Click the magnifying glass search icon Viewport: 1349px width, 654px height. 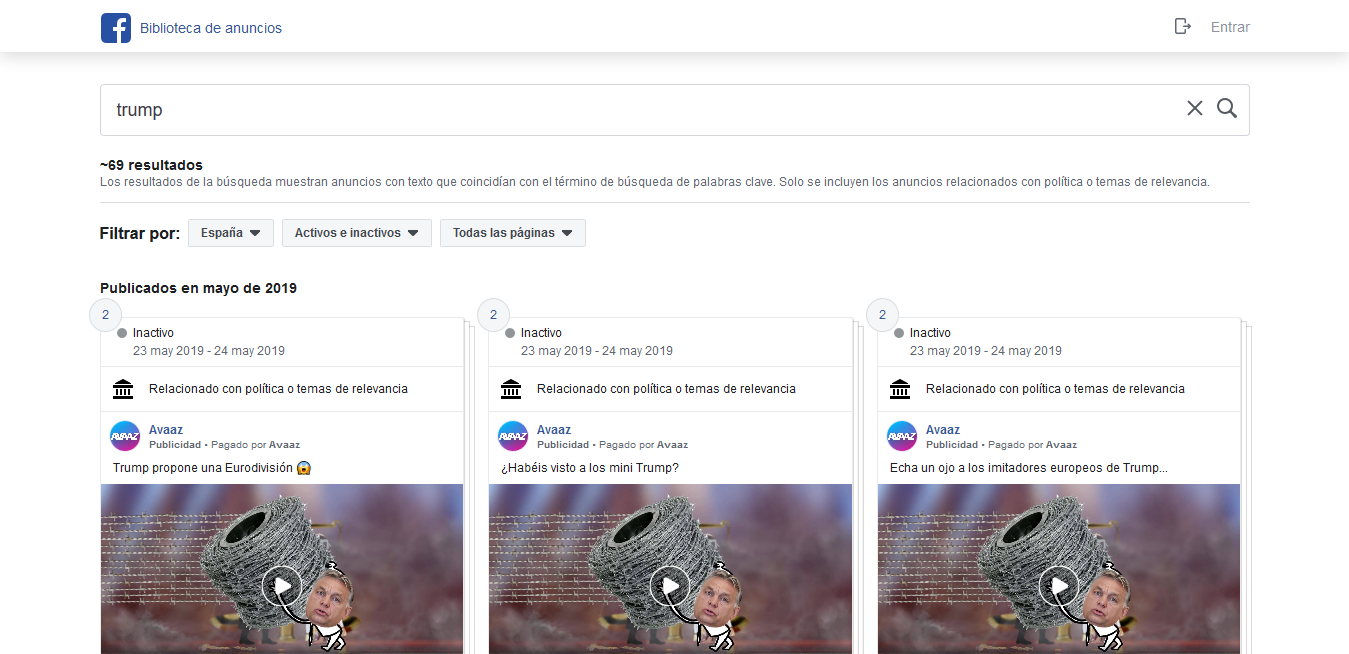(x=1227, y=108)
